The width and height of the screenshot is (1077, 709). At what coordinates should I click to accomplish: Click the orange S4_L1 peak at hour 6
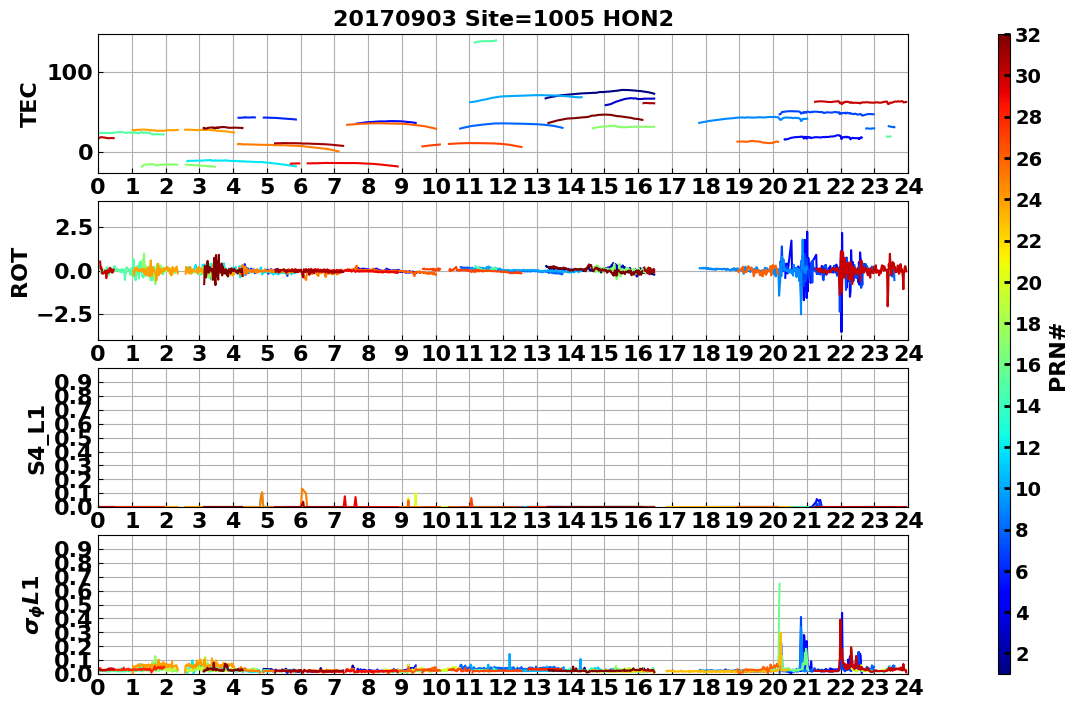(x=304, y=496)
